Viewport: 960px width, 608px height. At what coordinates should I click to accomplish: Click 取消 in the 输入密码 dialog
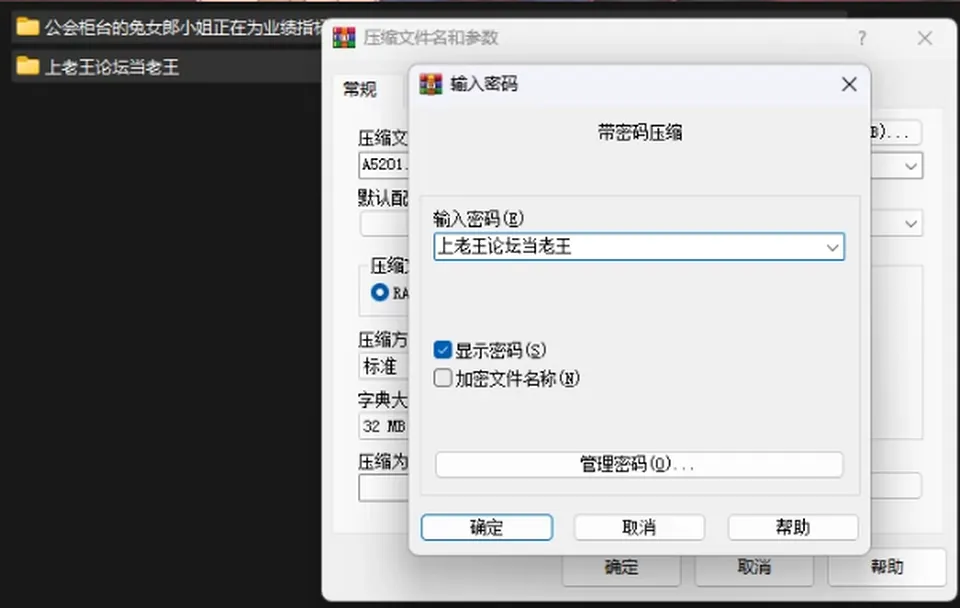tap(639, 527)
